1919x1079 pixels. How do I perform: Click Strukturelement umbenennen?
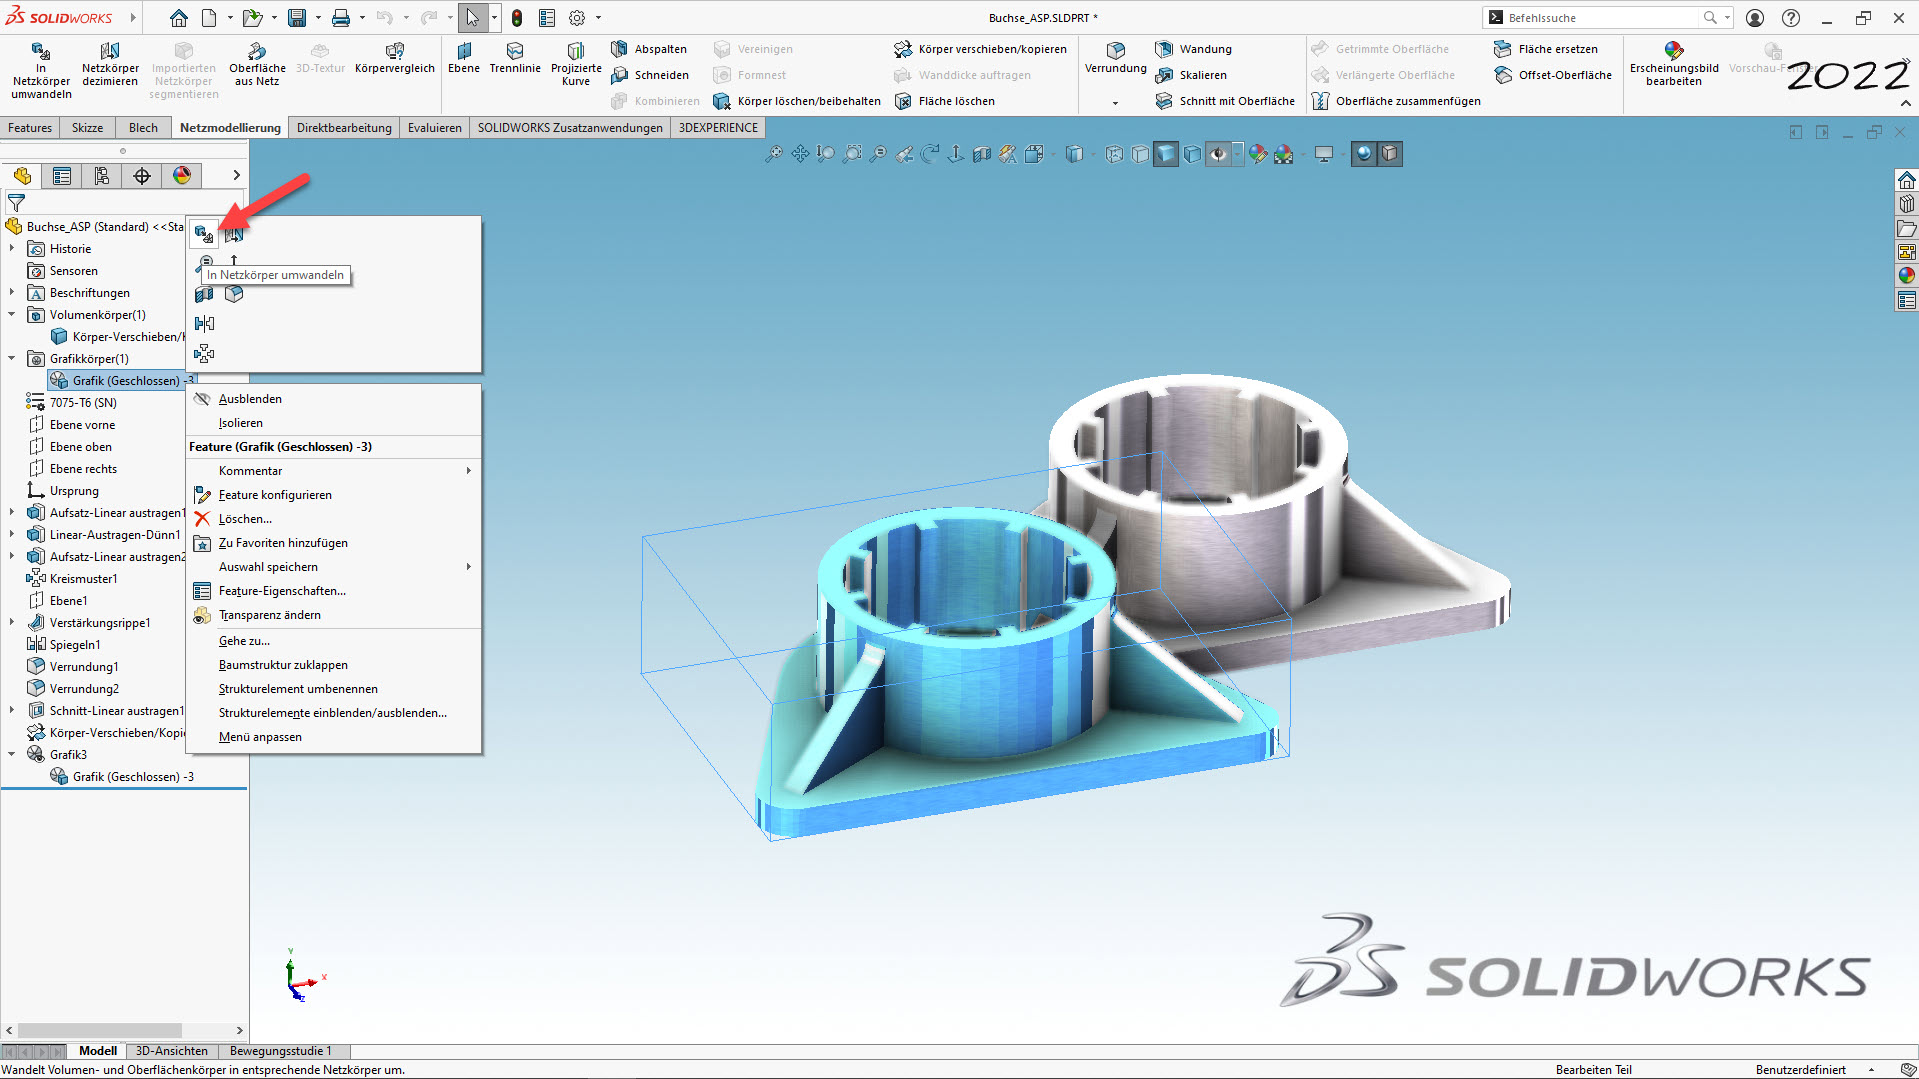pyautogui.click(x=334, y=689)
